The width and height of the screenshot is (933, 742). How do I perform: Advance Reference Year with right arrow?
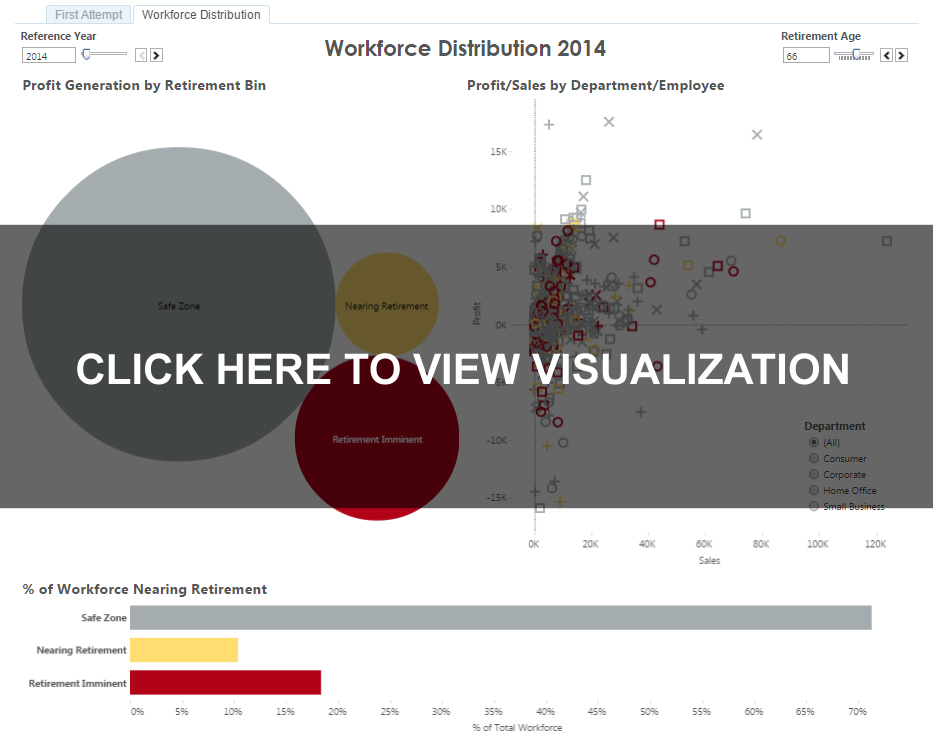156,55
